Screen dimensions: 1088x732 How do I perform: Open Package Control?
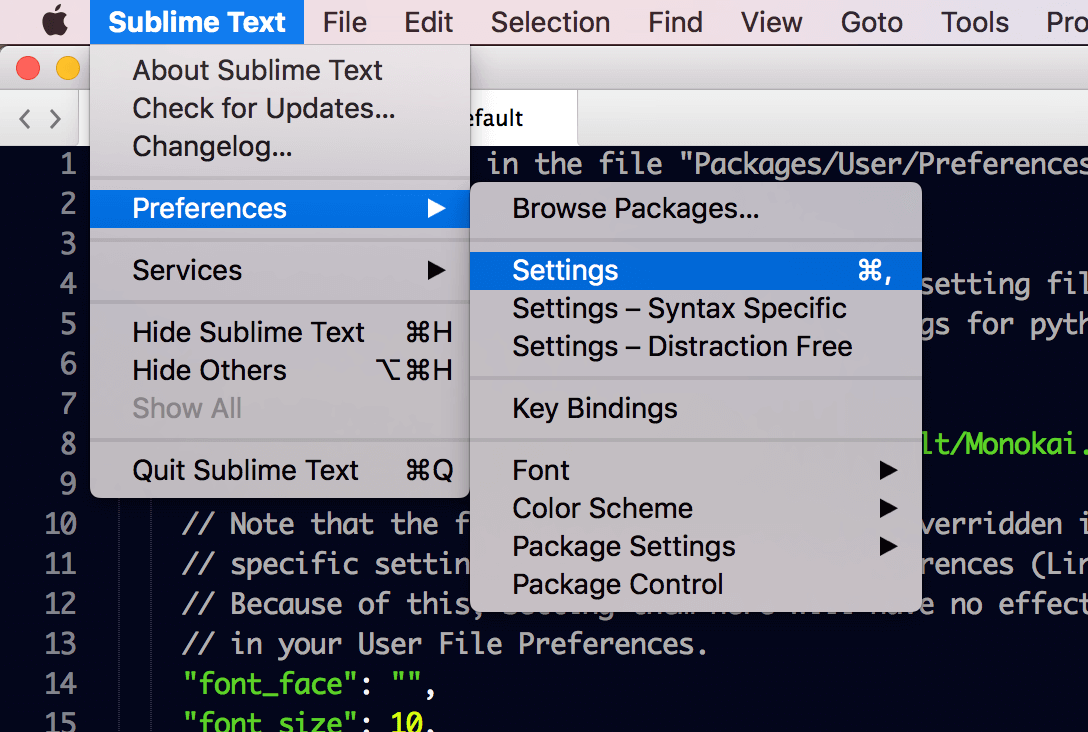695,585
